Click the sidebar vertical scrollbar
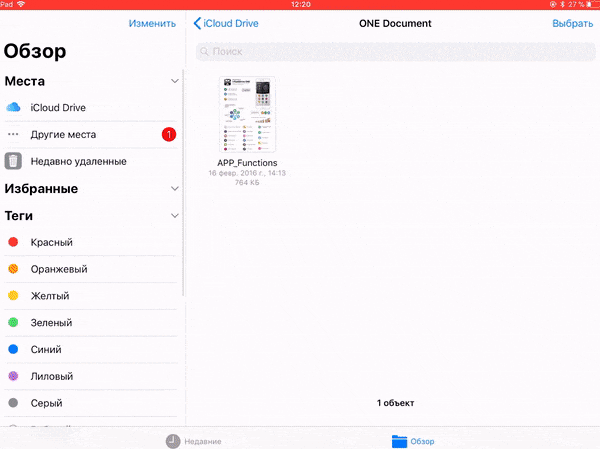Screen dimensions: 600x449 pos(183,183)
